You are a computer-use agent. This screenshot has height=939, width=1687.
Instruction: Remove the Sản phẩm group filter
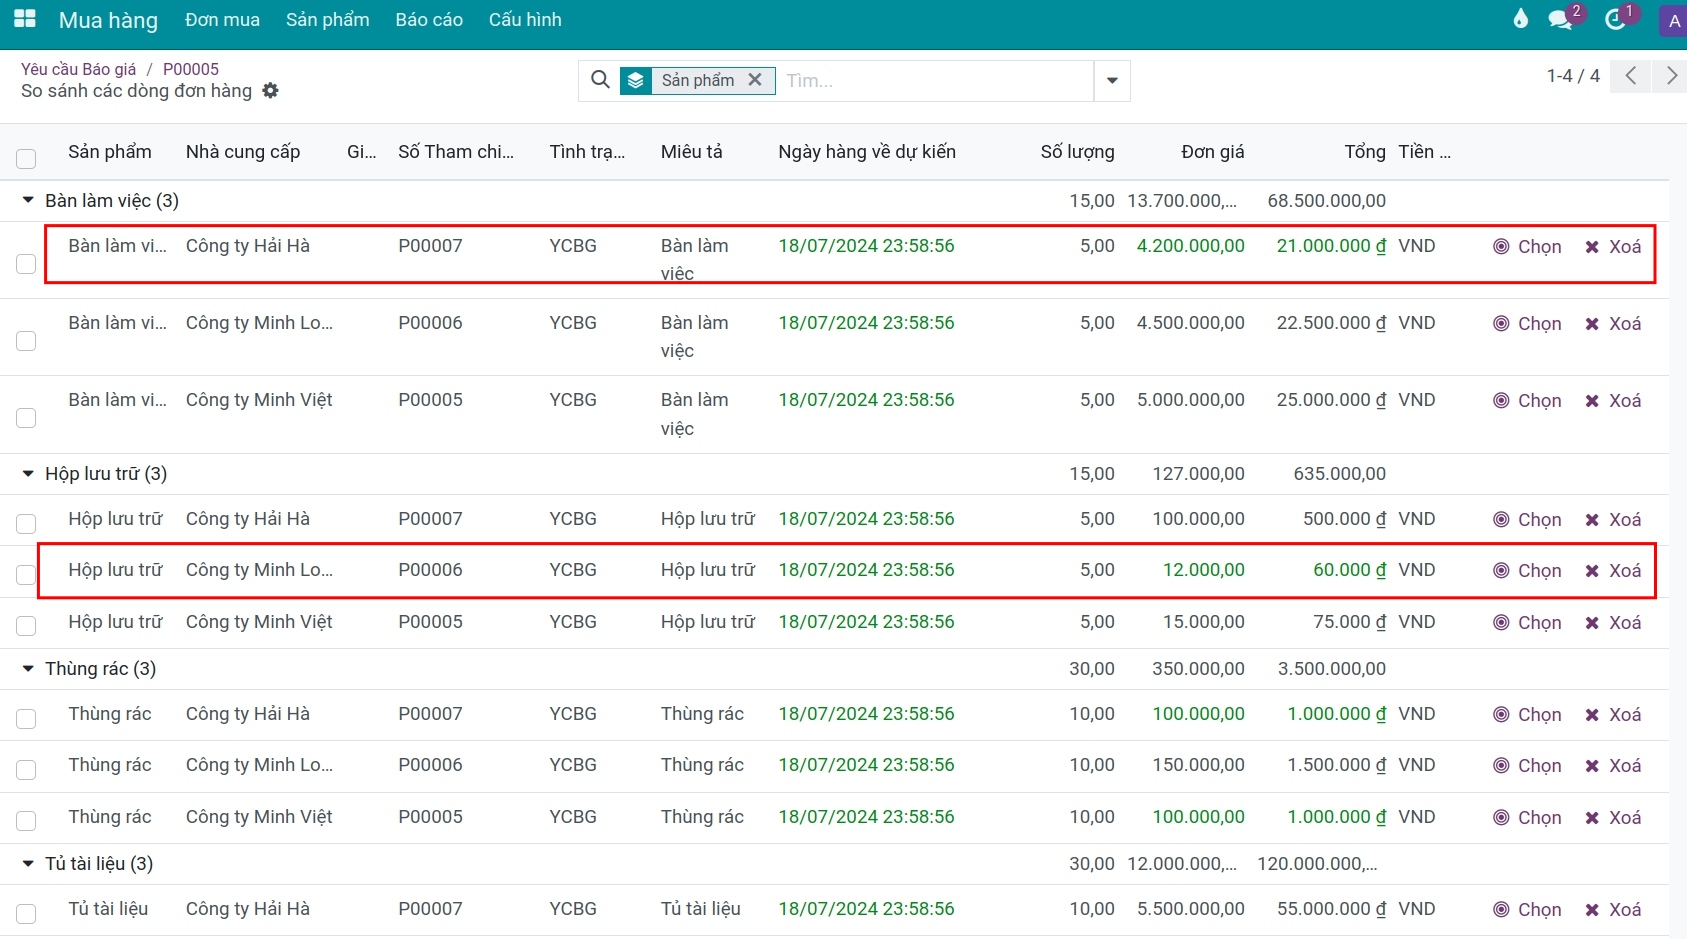click(755, 80)
